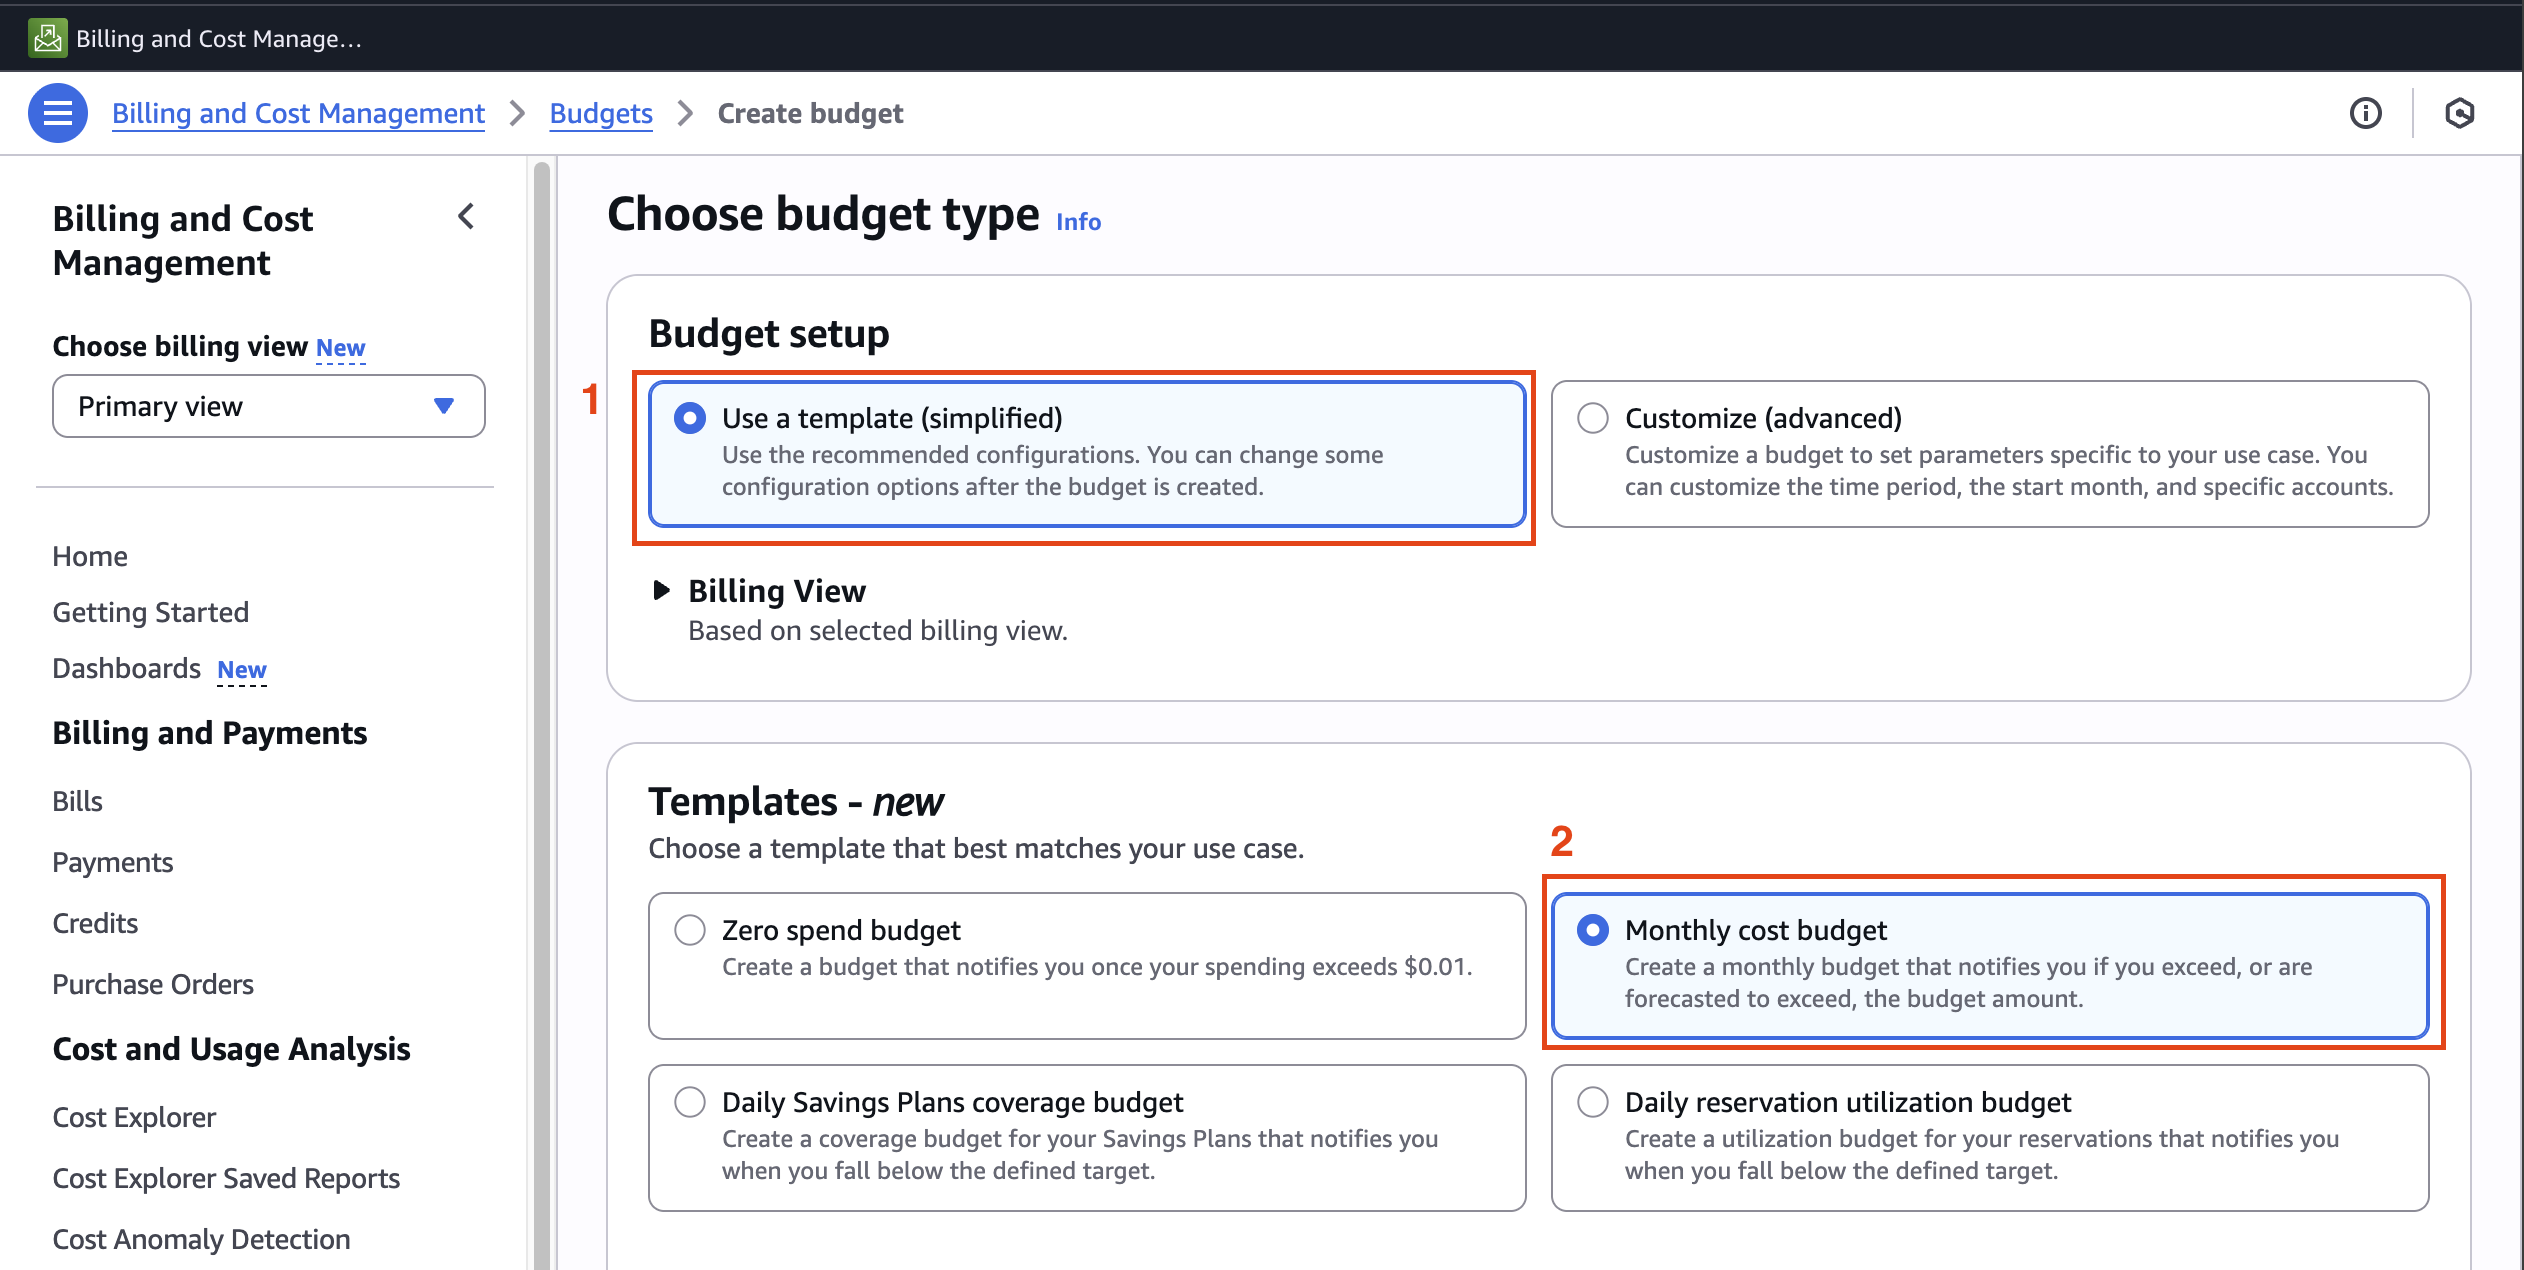
Task: Click the Primary view dropdown arrow
Action: [444, 406]
